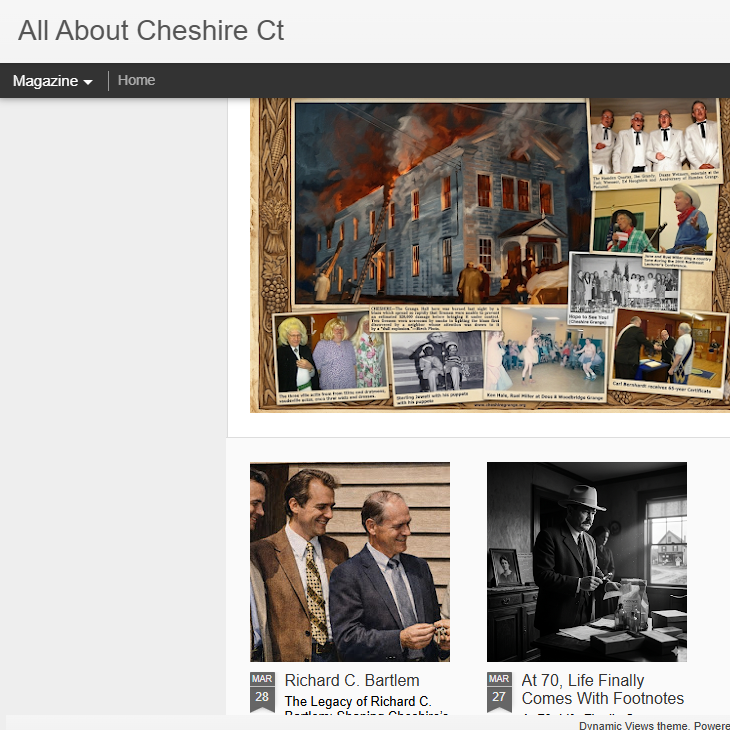Click the photo of two smiling men
Image resolution: width=730 pixels, height=730 pixels.
(350, 562)
